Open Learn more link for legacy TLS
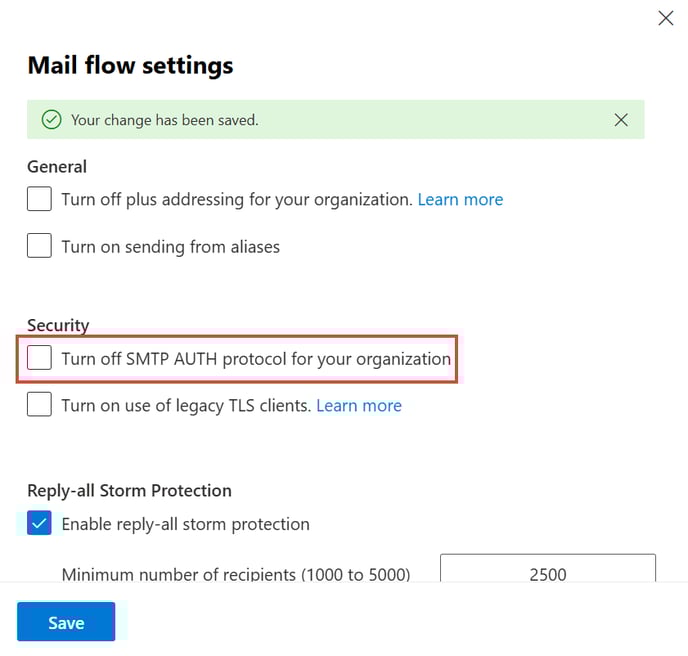 (x=359, y=405)
